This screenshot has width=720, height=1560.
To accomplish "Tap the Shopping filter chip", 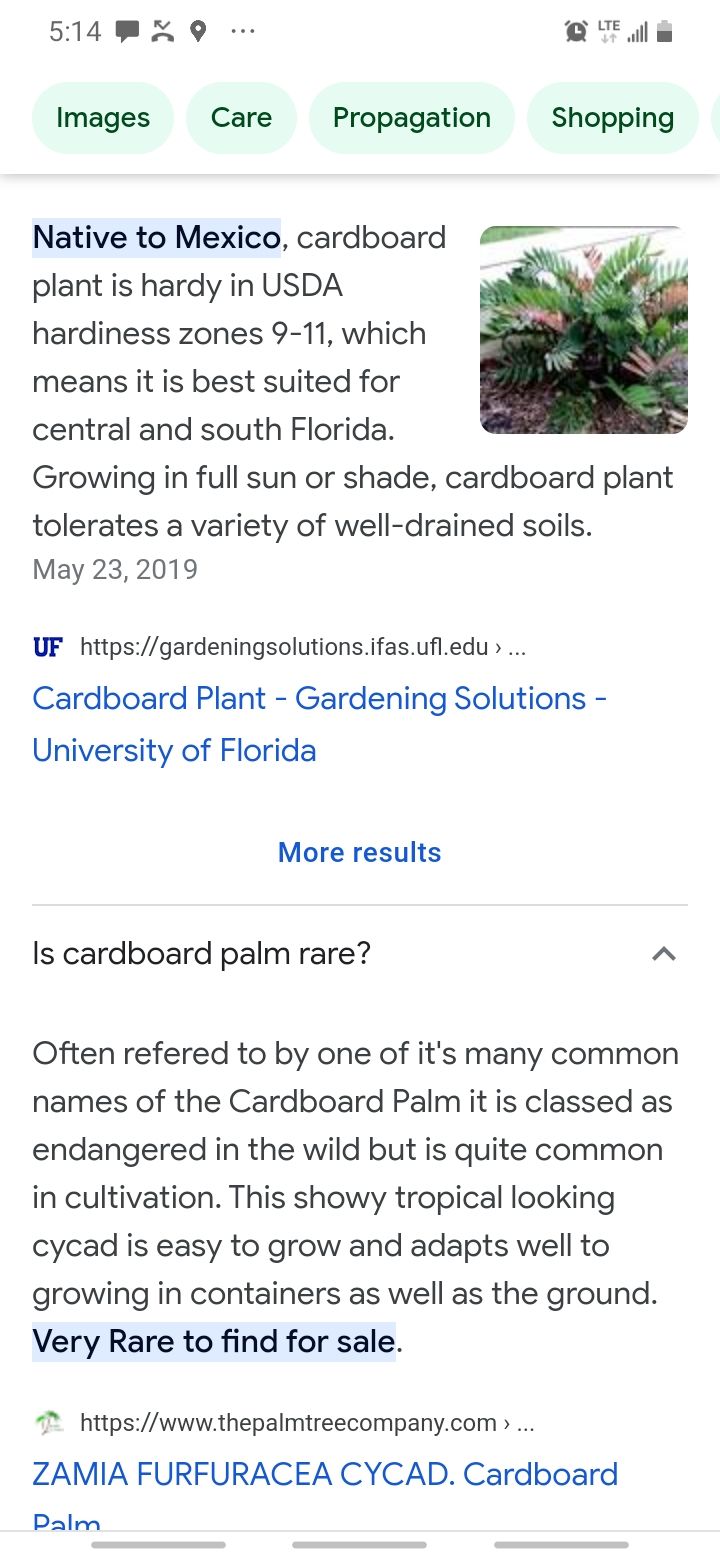I will click(612, 118).
